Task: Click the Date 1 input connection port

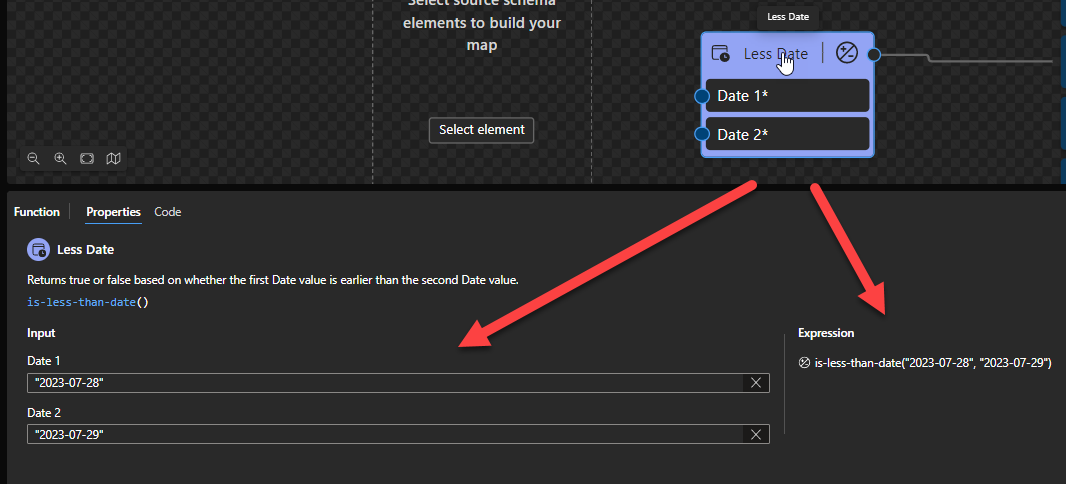Action: point(702,96)
